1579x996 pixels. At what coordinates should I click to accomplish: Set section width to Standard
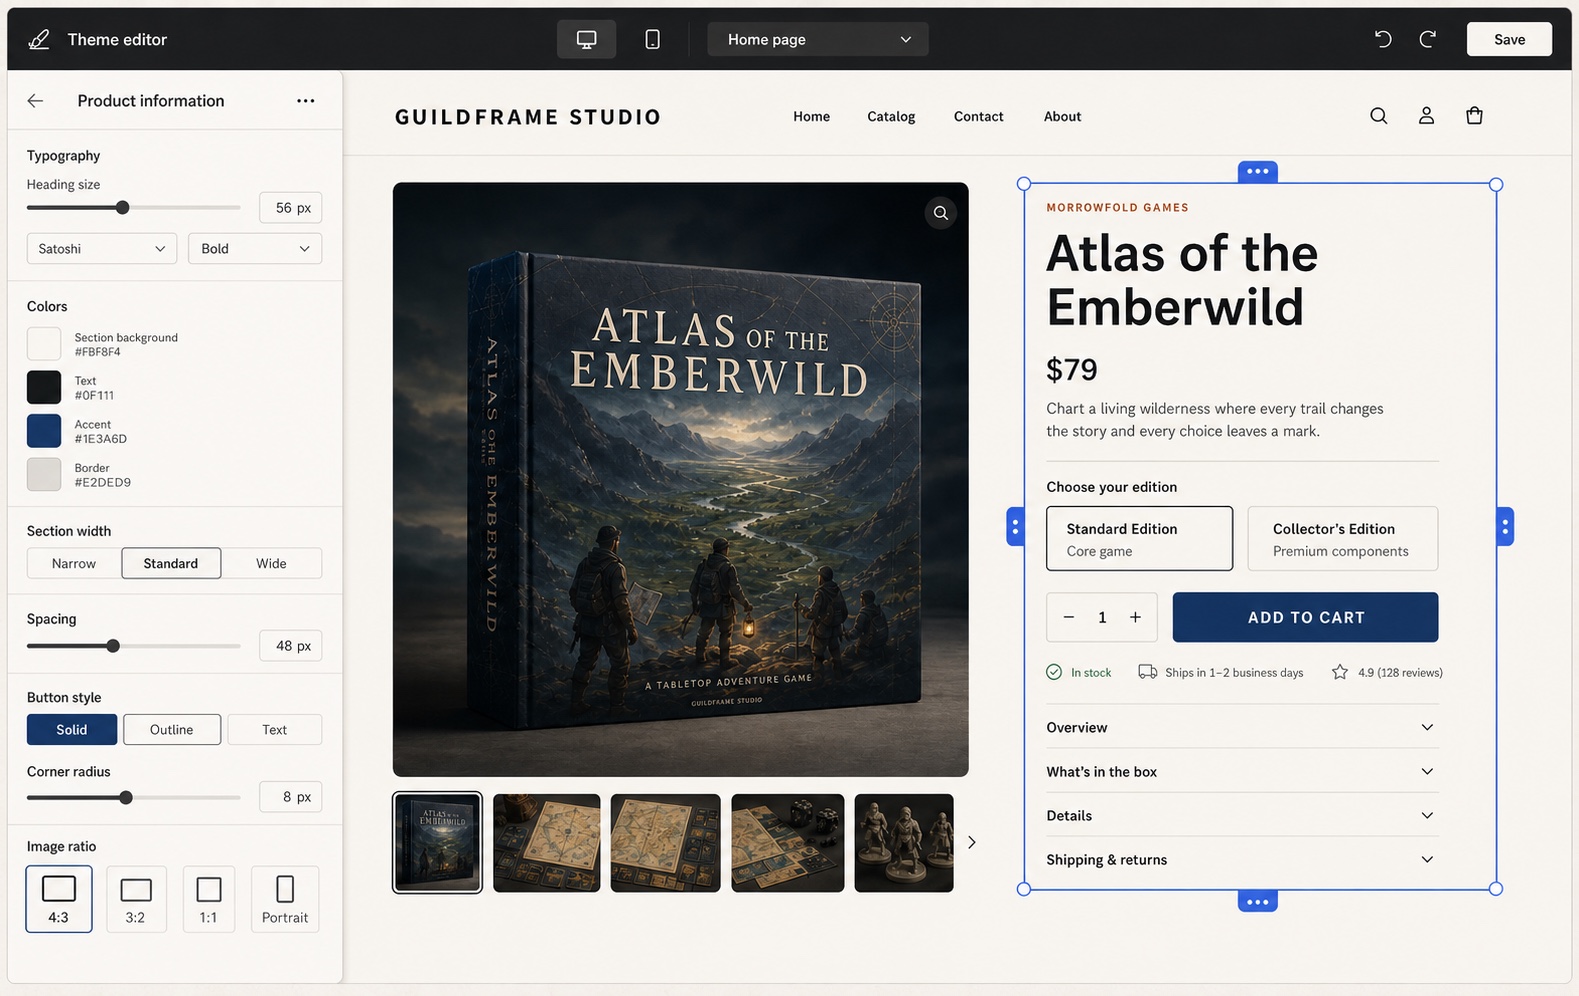pyautogui.click(x=171, y=563)
